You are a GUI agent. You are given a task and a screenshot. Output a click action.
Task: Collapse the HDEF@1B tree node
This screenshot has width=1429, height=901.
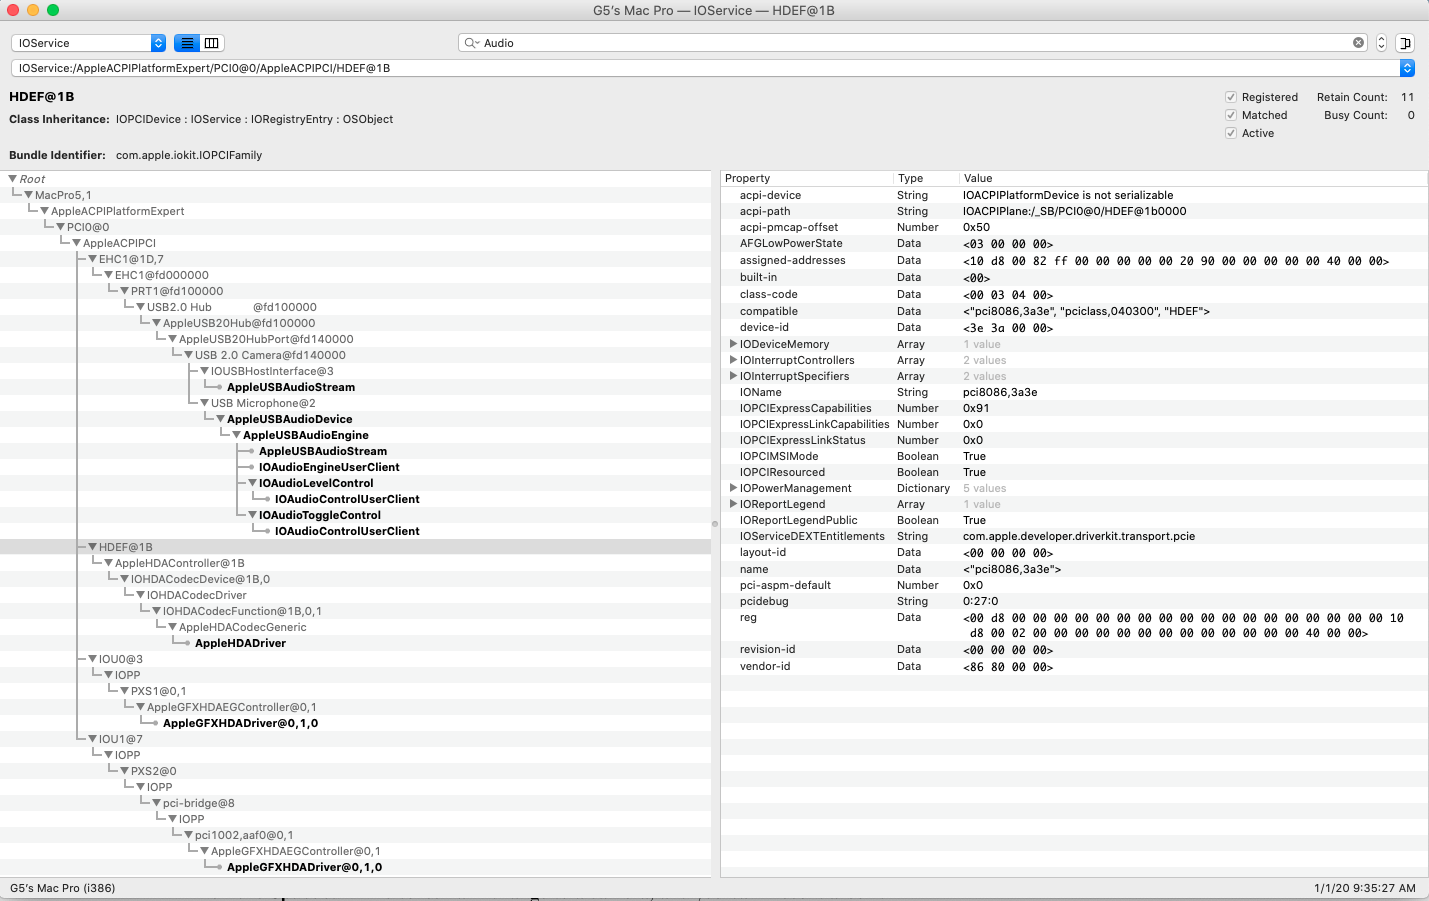coord(93,547)
